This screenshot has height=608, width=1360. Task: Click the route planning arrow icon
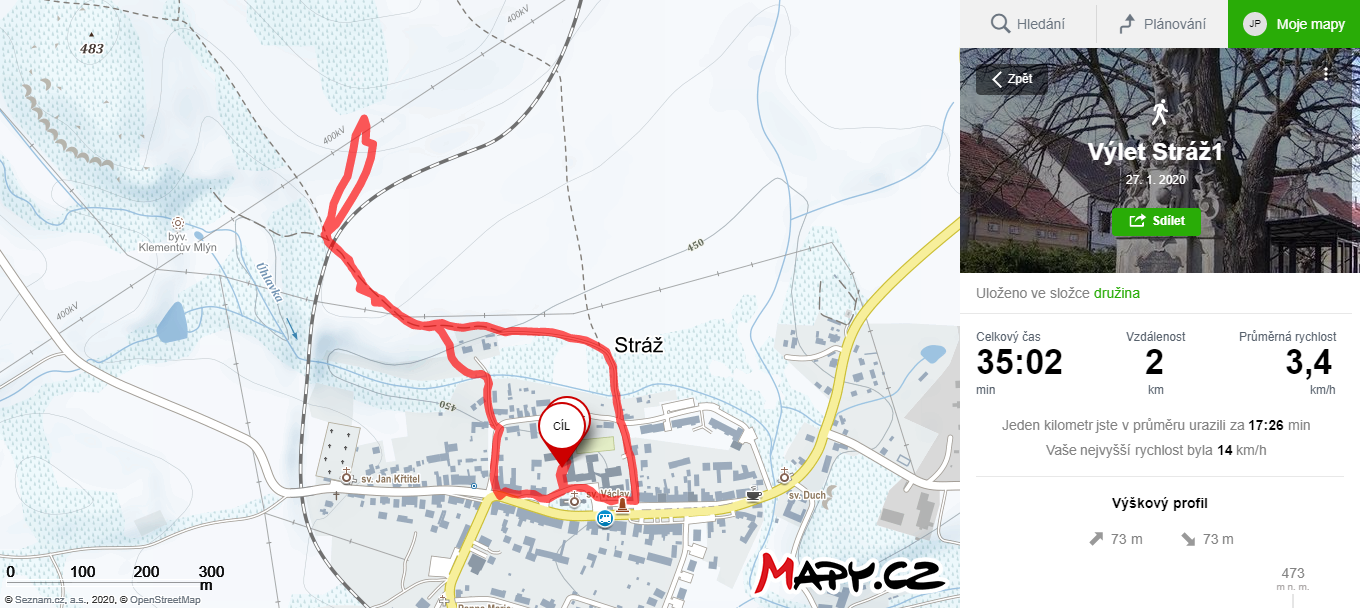(1127, 24)
